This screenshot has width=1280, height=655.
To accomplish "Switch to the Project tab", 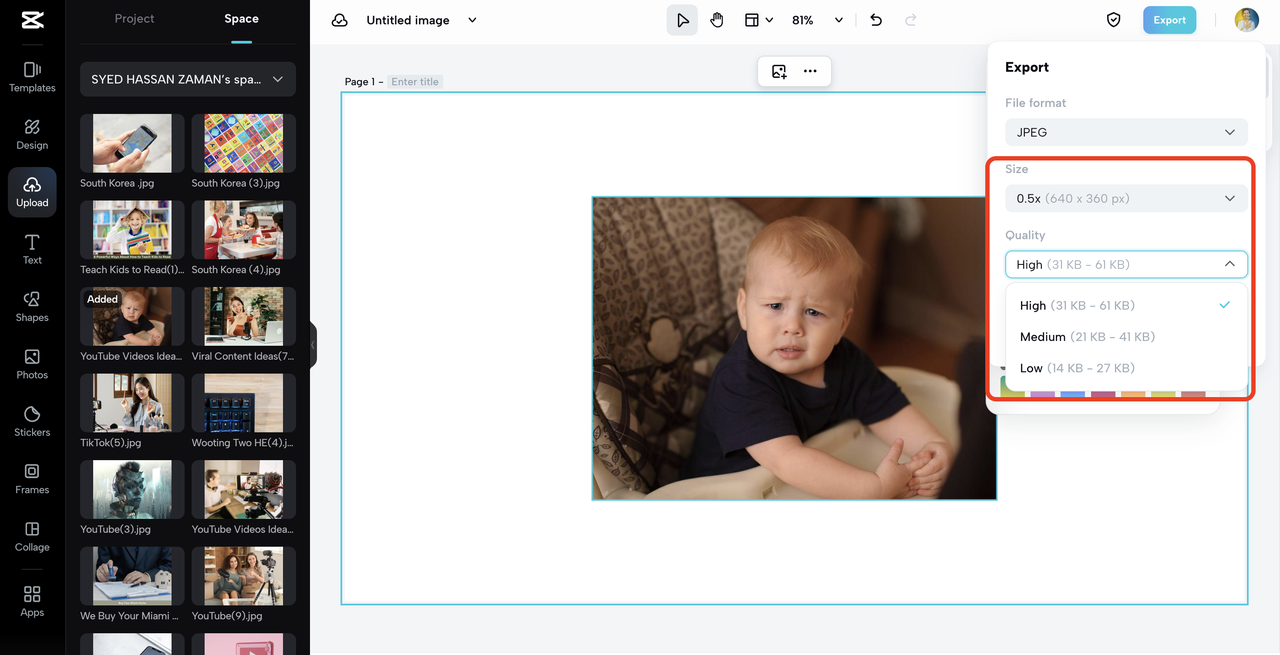I will pos(134,19).
